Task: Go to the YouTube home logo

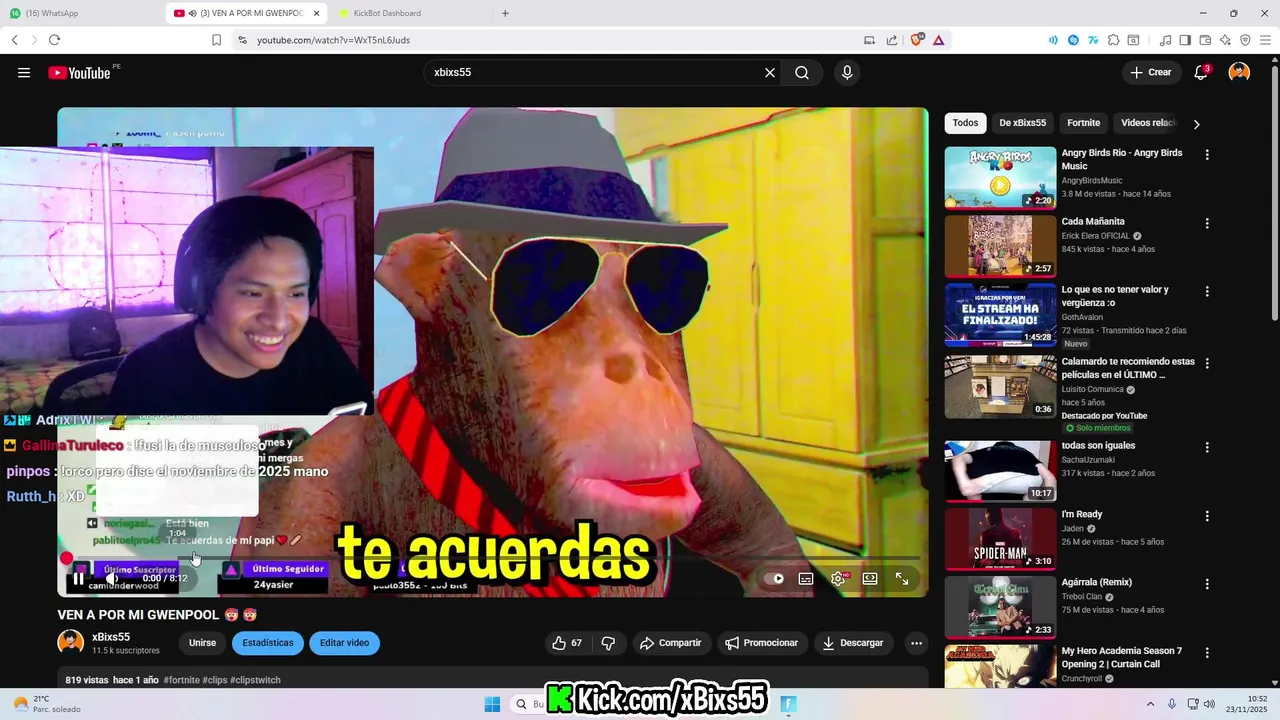Action: (79, 72)
